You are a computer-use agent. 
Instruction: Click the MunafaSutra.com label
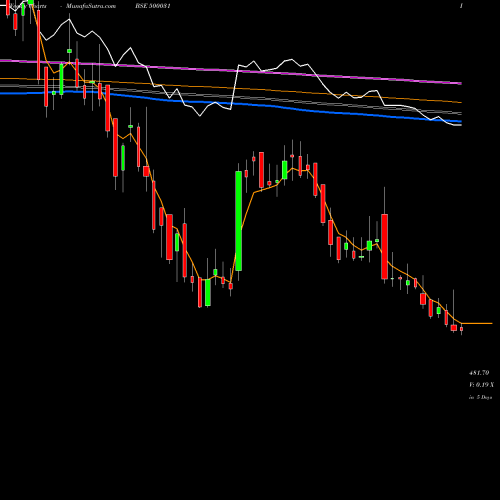pos(91,6)
